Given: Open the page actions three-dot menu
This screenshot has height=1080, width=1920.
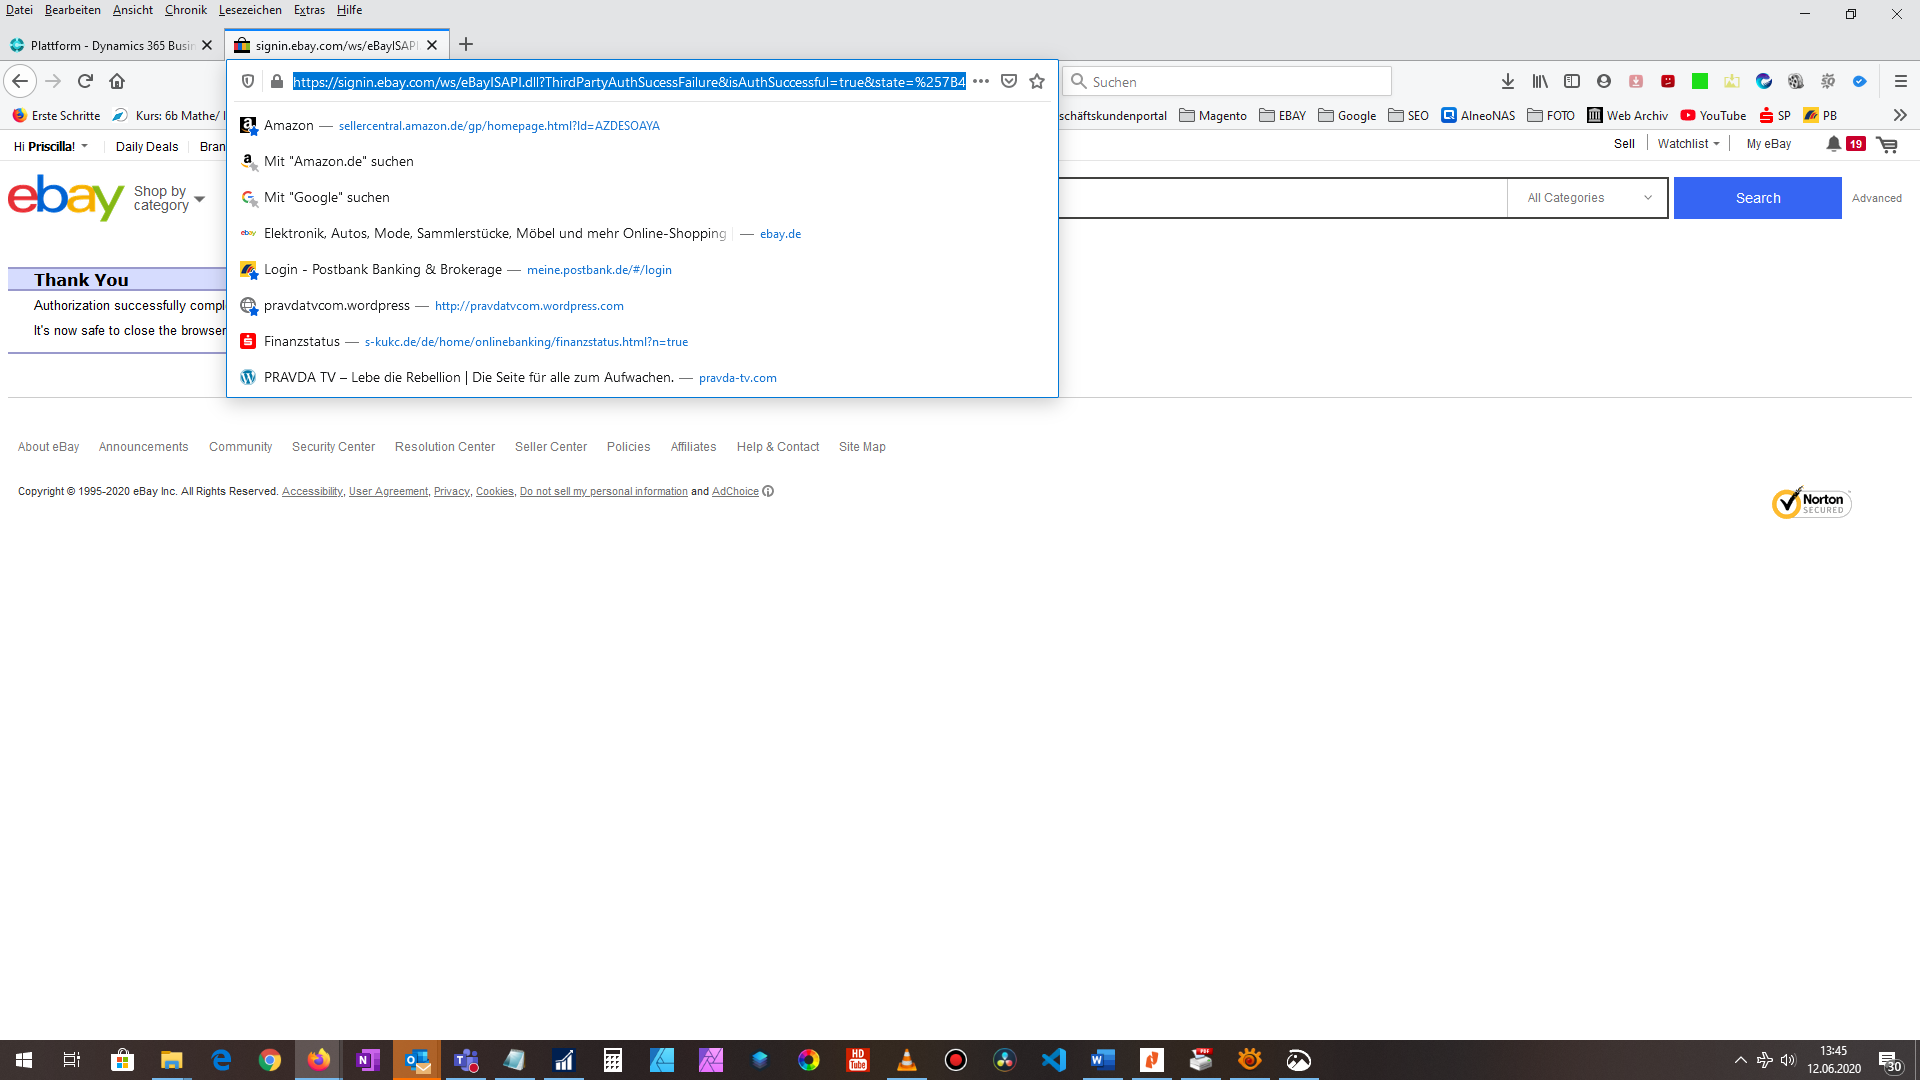Looking at the screenshot, I should pos(981,81).
